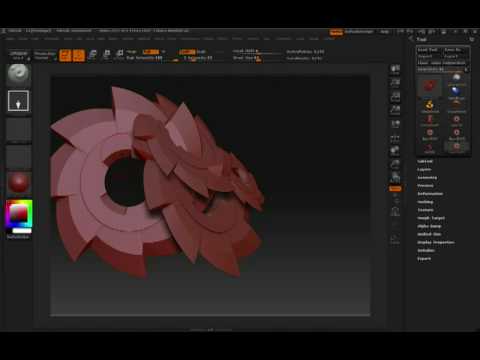The height and width of the screenshot is (360, 480).
Task: Open the stroke type selector thumbnail
Action: coord(19,101)
